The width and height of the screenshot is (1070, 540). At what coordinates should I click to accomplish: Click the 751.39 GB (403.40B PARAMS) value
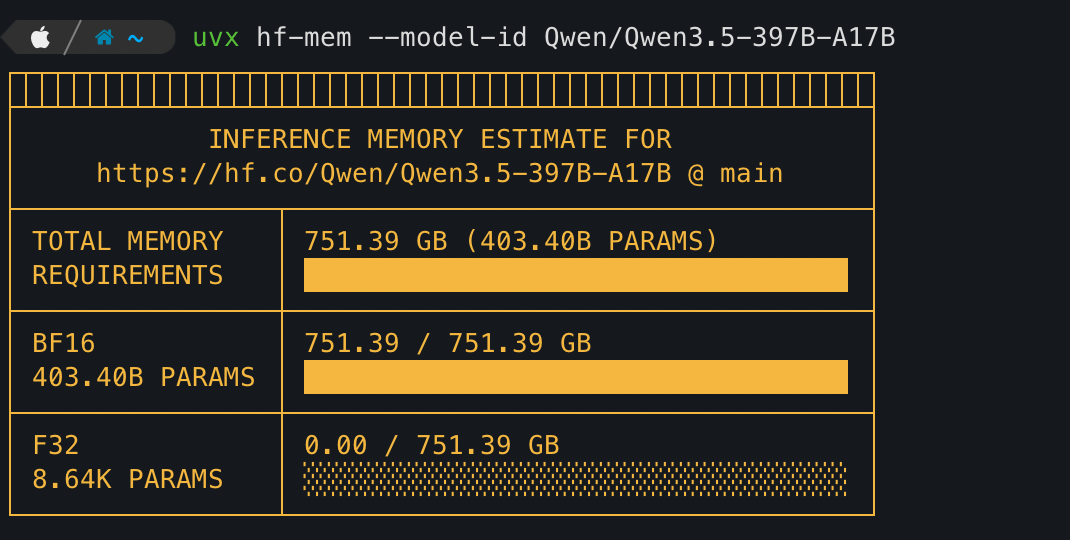click(x=511, y=241)
